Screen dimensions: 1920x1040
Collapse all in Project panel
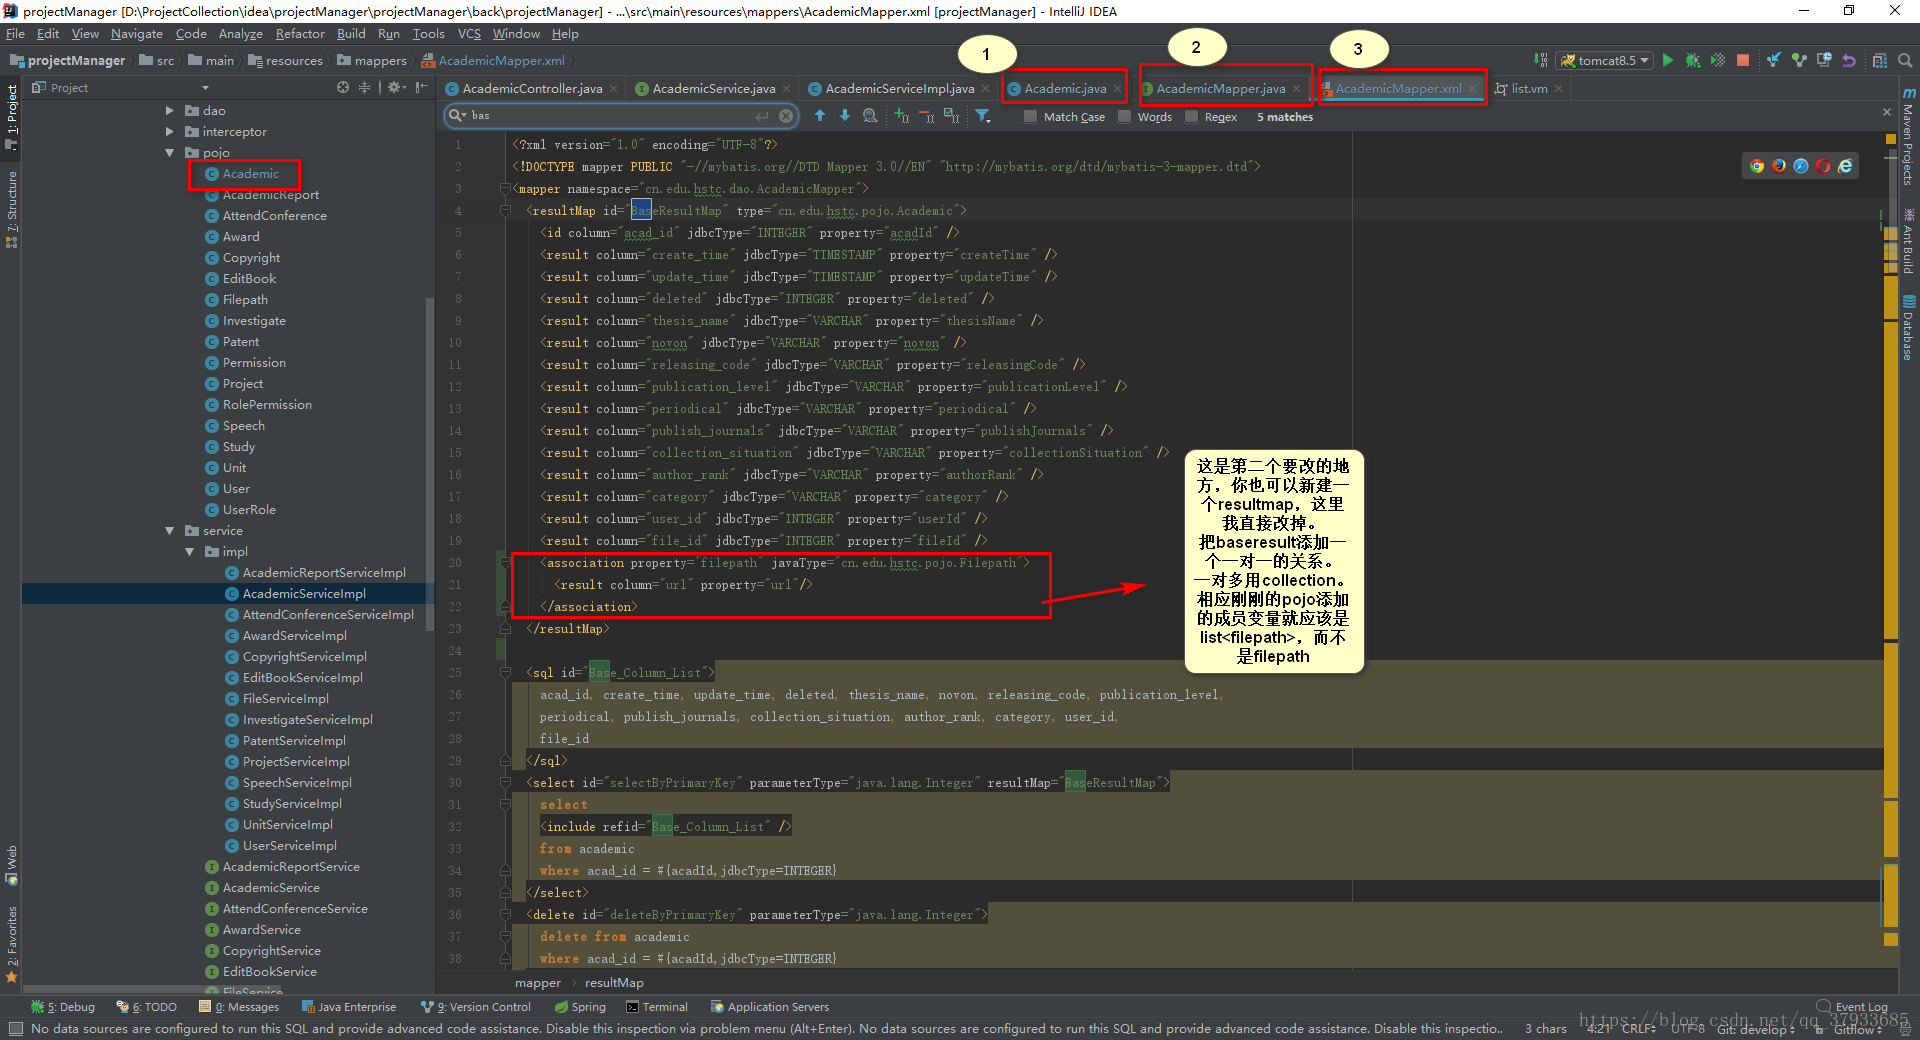pyautogui.click(x=364, y=88)
